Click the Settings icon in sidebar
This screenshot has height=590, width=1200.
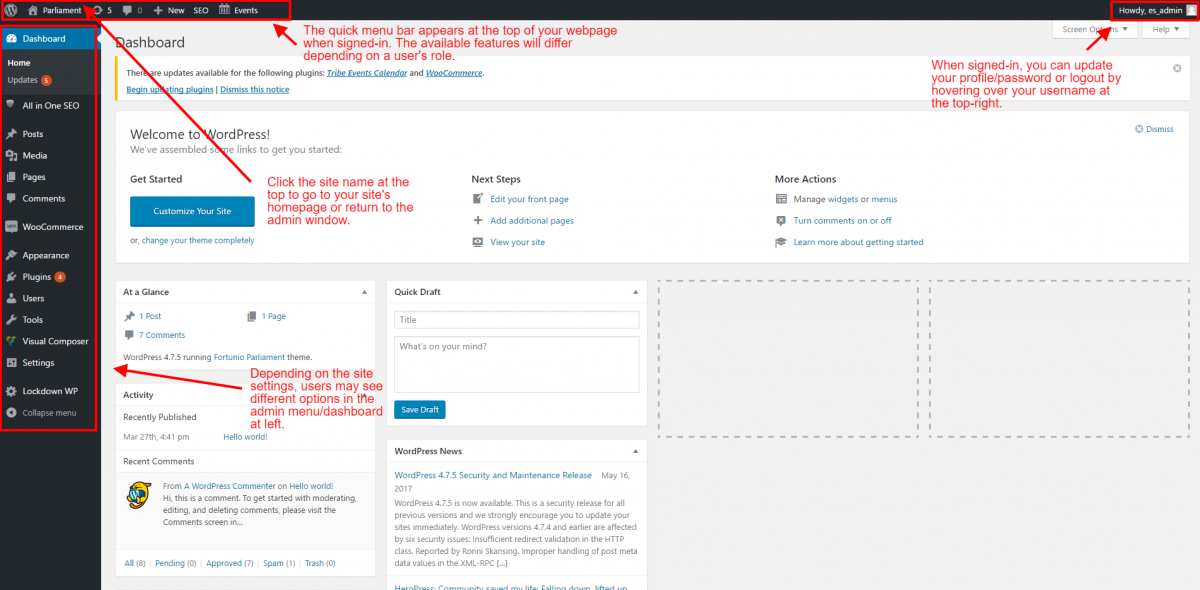[x=11, y=363]
